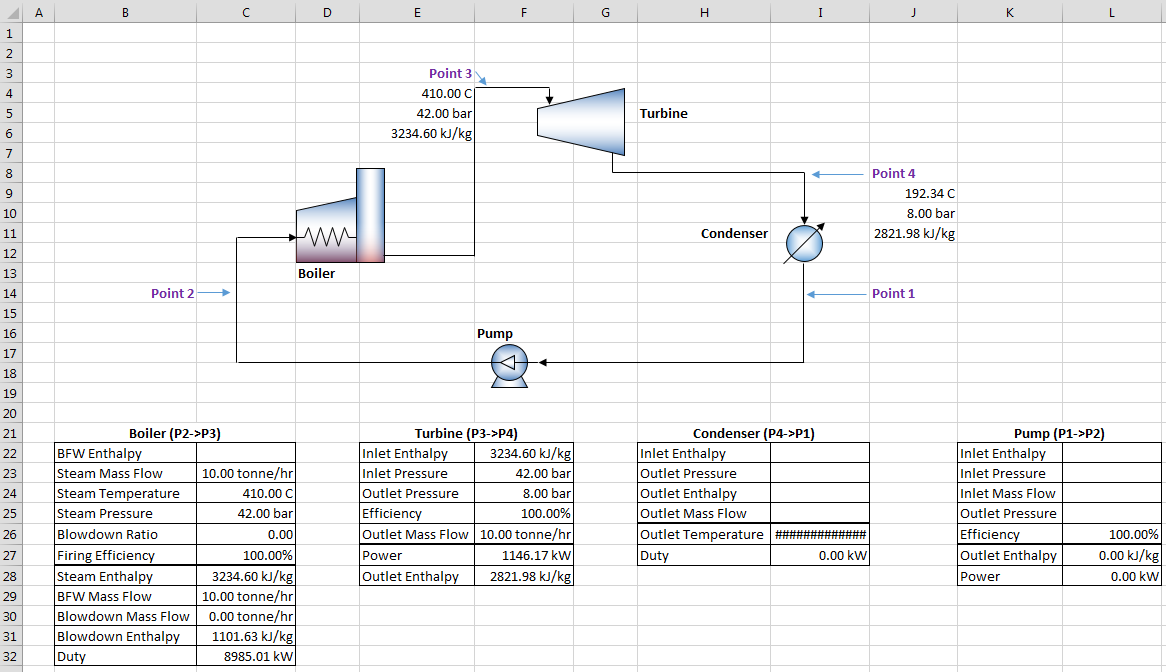Click the Point 4 label
Screen dimensions: 1166x672
click(893, 173)
